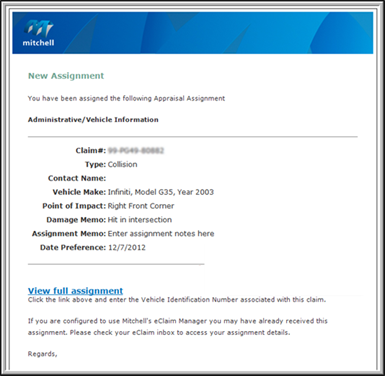Click the Claim# field label
The width and height of the screenshot is (385, 376).
tap(91, 151)
